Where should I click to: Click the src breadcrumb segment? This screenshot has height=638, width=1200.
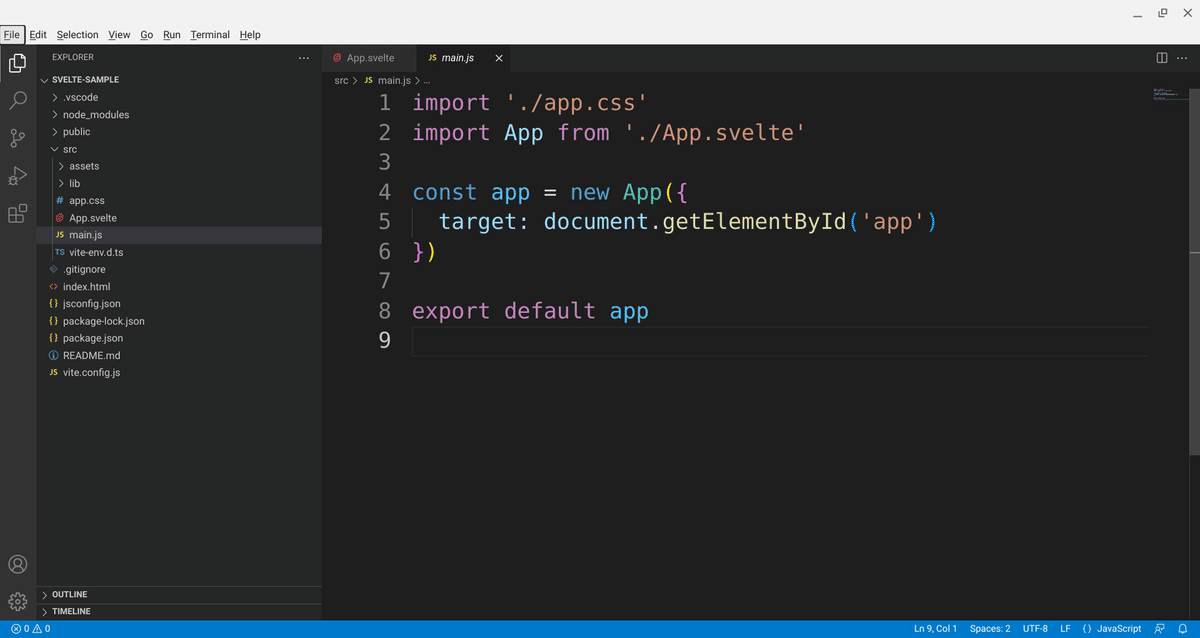point(341,80)
